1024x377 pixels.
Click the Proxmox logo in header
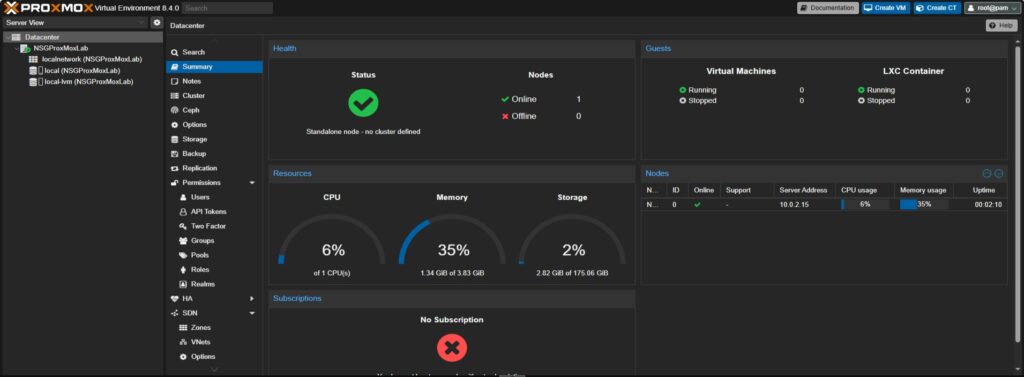pyautogui.click(x=47, y=8)
